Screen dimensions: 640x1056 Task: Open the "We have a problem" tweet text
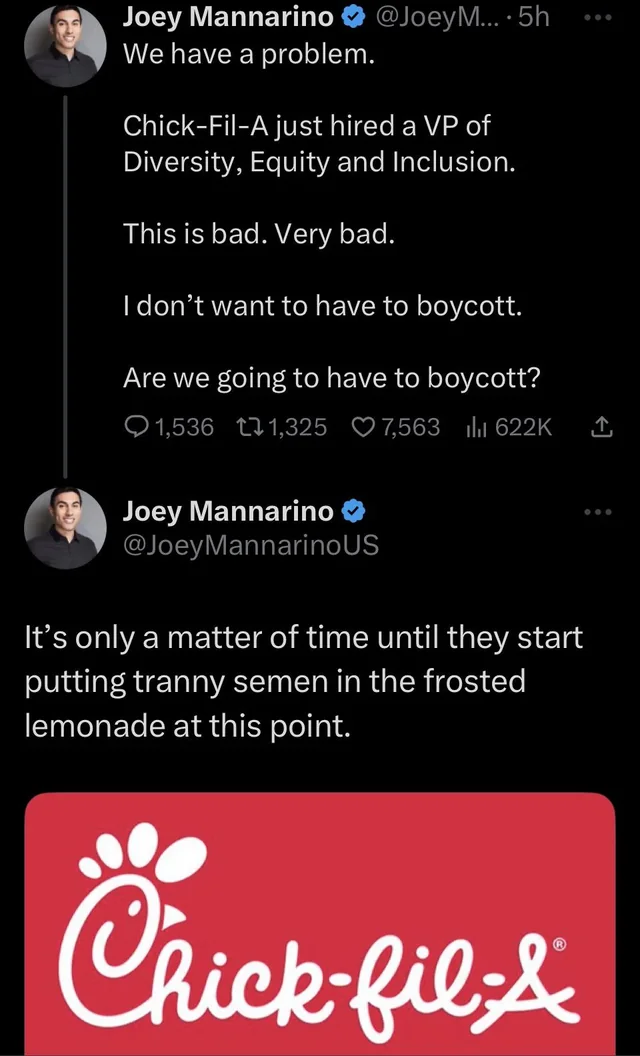pos(249,55)
